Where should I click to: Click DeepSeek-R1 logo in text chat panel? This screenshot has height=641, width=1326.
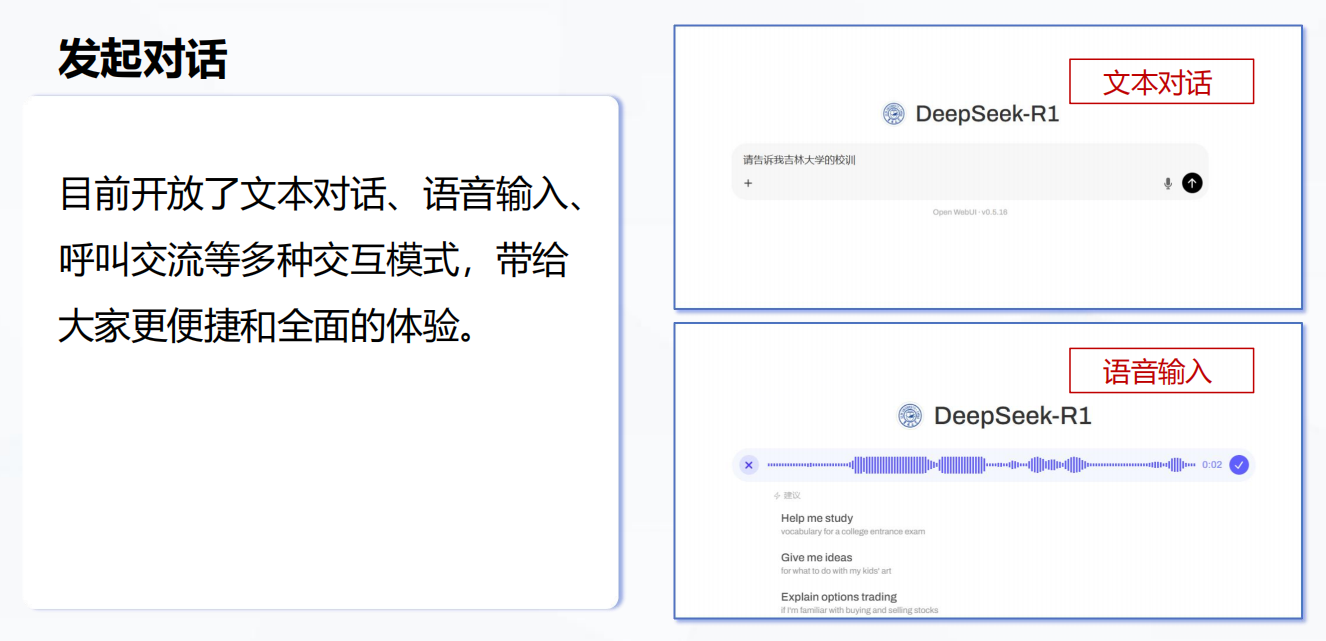coord(894,114)
